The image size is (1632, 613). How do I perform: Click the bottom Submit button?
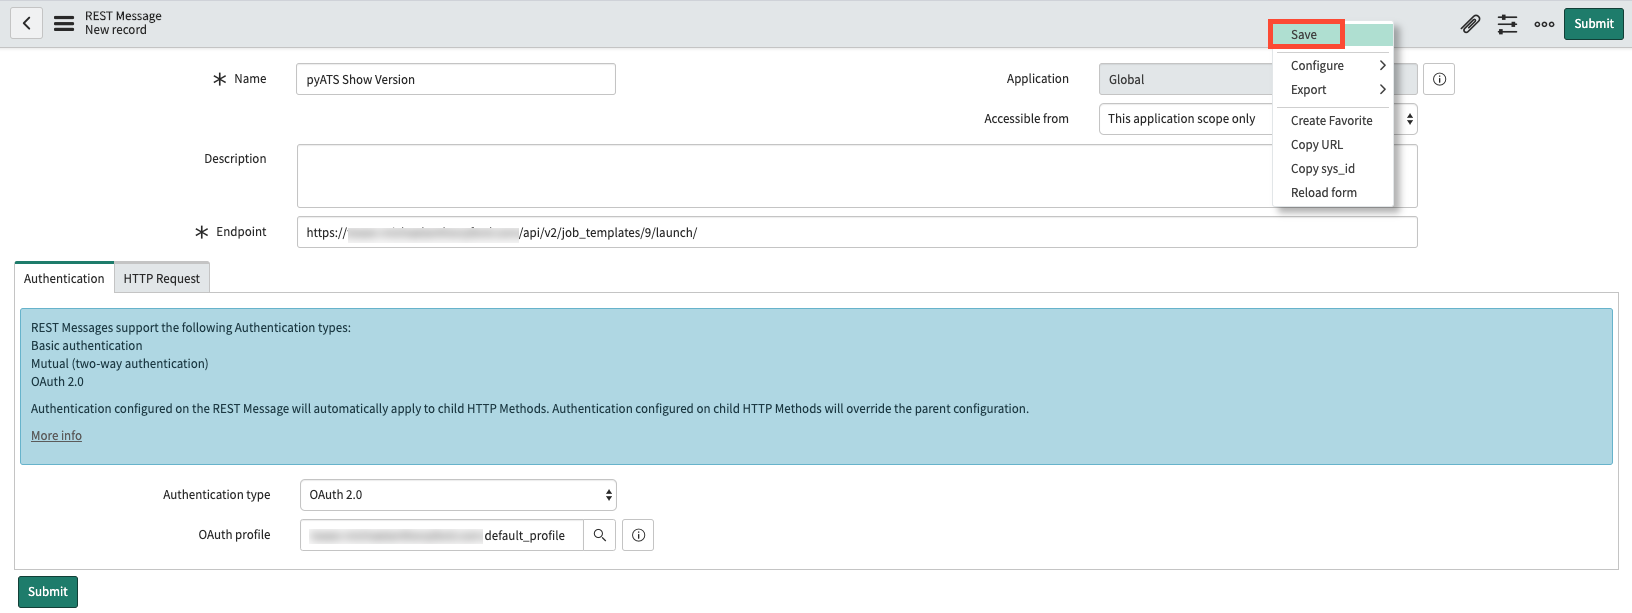[x=47, y=592]
